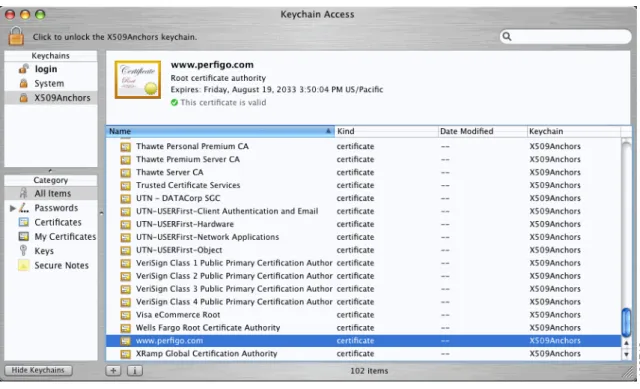This screenshot has height=389, width=640.
Task: Click the Certificates category icon
Action: click(24, 222)
